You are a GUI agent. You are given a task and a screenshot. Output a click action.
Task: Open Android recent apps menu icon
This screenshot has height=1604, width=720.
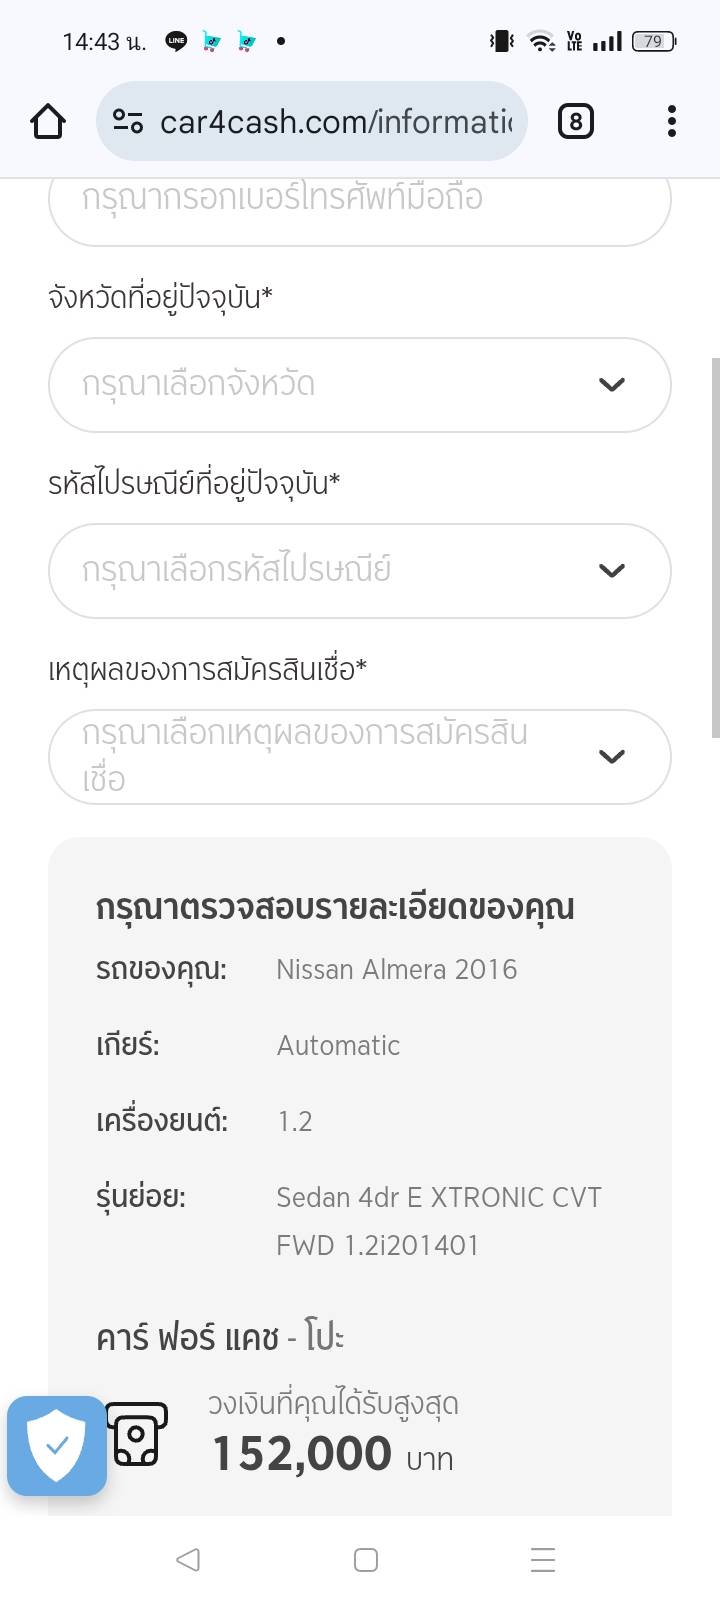click(543, 1559)
